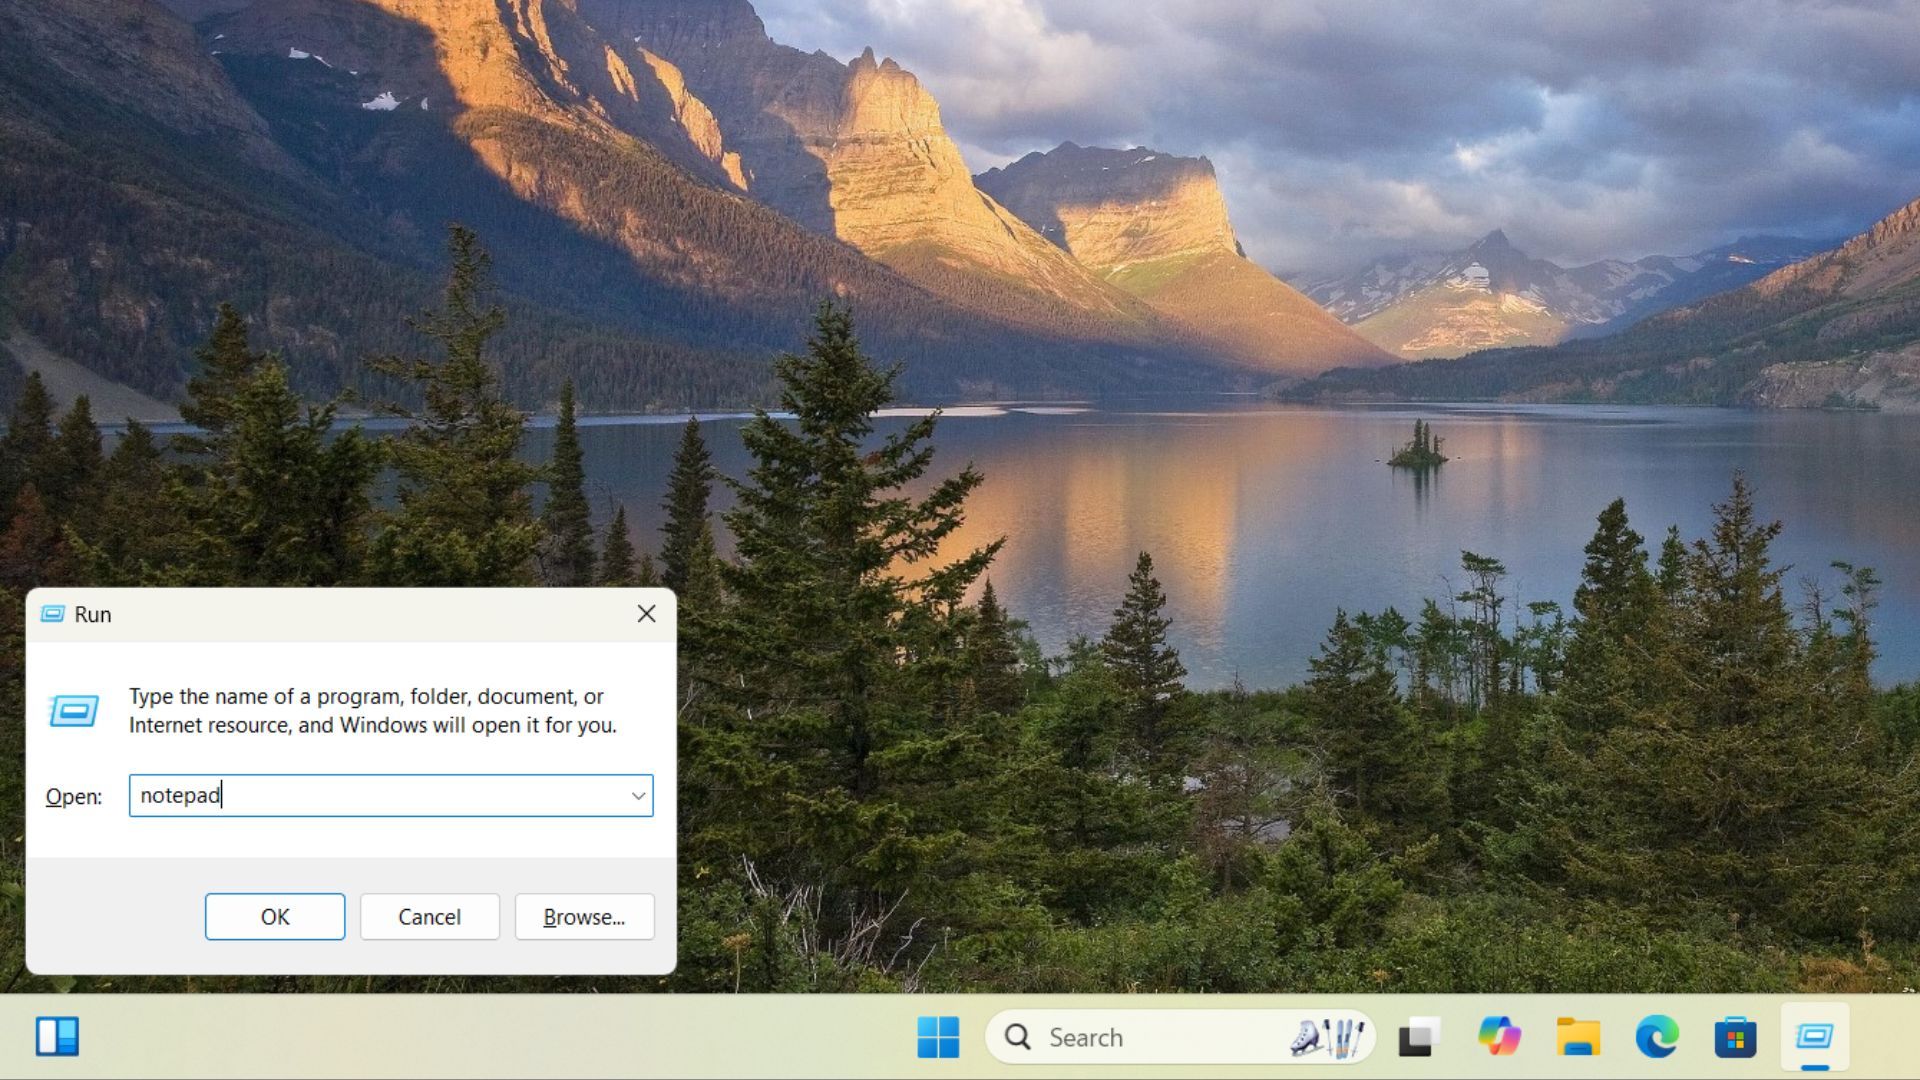Click the Browse button
Image resolution: width=1920 pixels, height=1080 pixels.
pos(584,916)
